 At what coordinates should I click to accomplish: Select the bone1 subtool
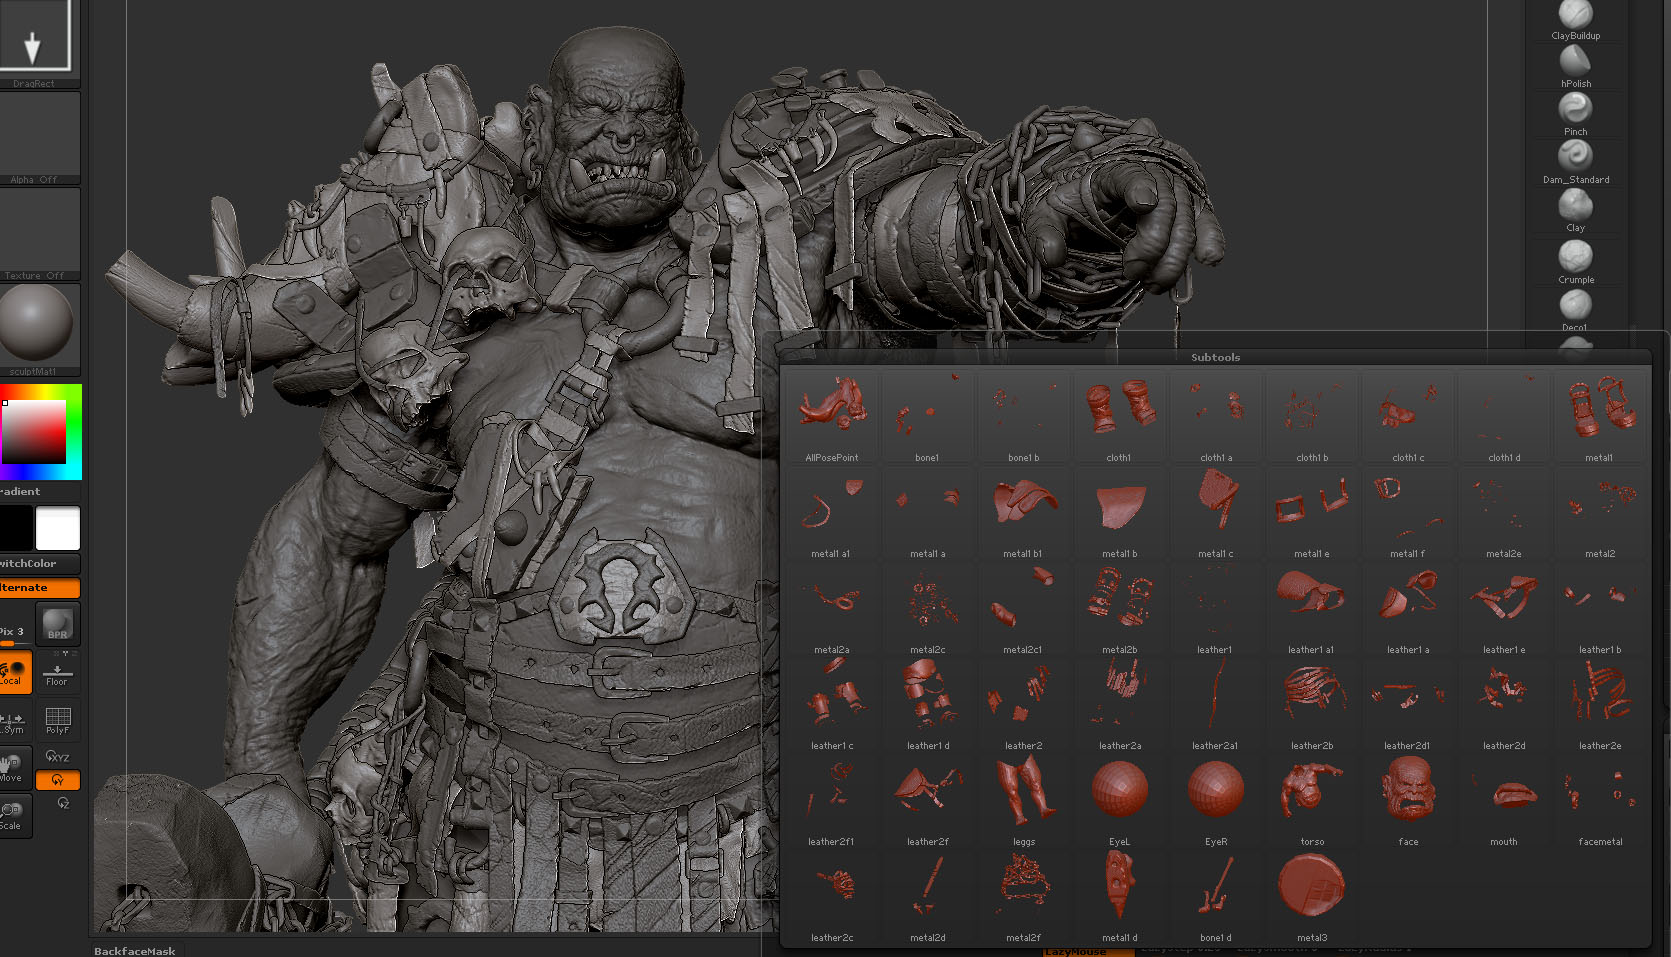tap(928, 417)
